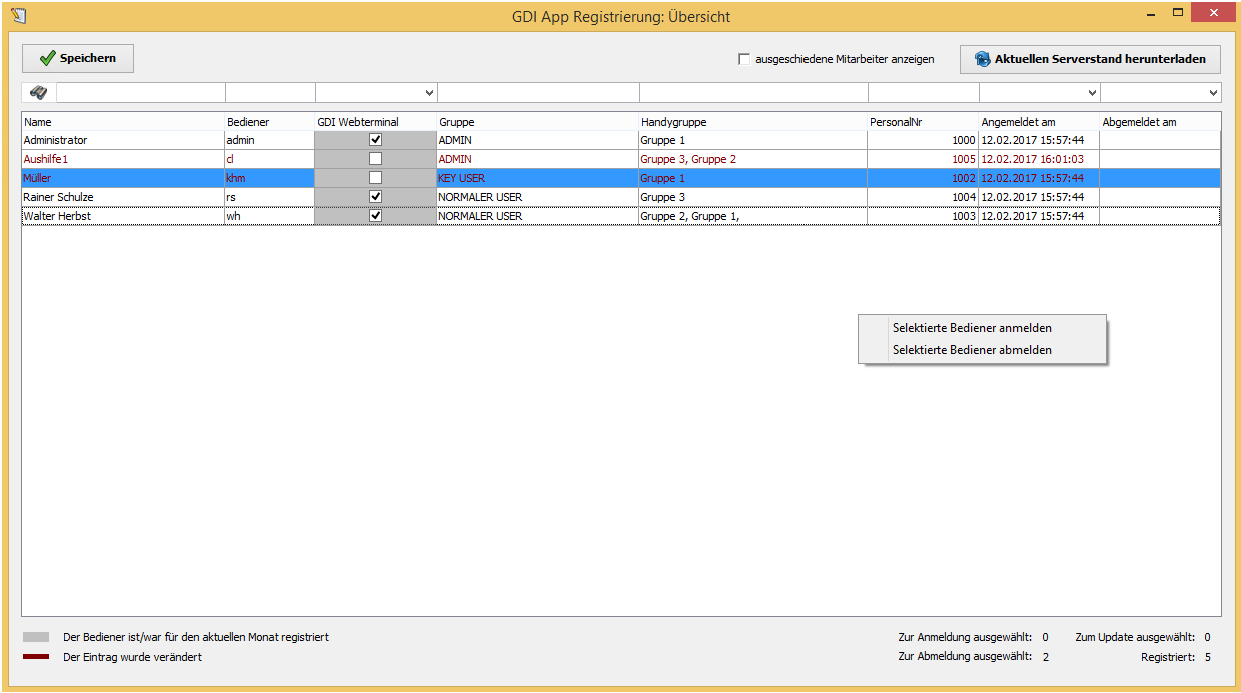Uncheck GDI Webterminal for Administrator
1241x693 pixels.
(x=376, y=140)
